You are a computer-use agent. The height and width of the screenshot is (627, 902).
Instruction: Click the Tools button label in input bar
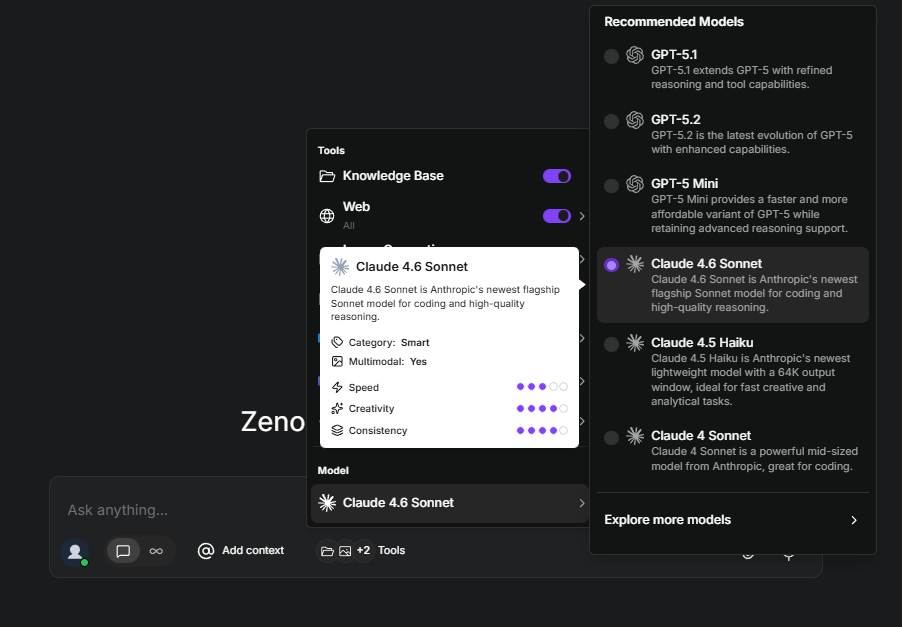point(392,550)
